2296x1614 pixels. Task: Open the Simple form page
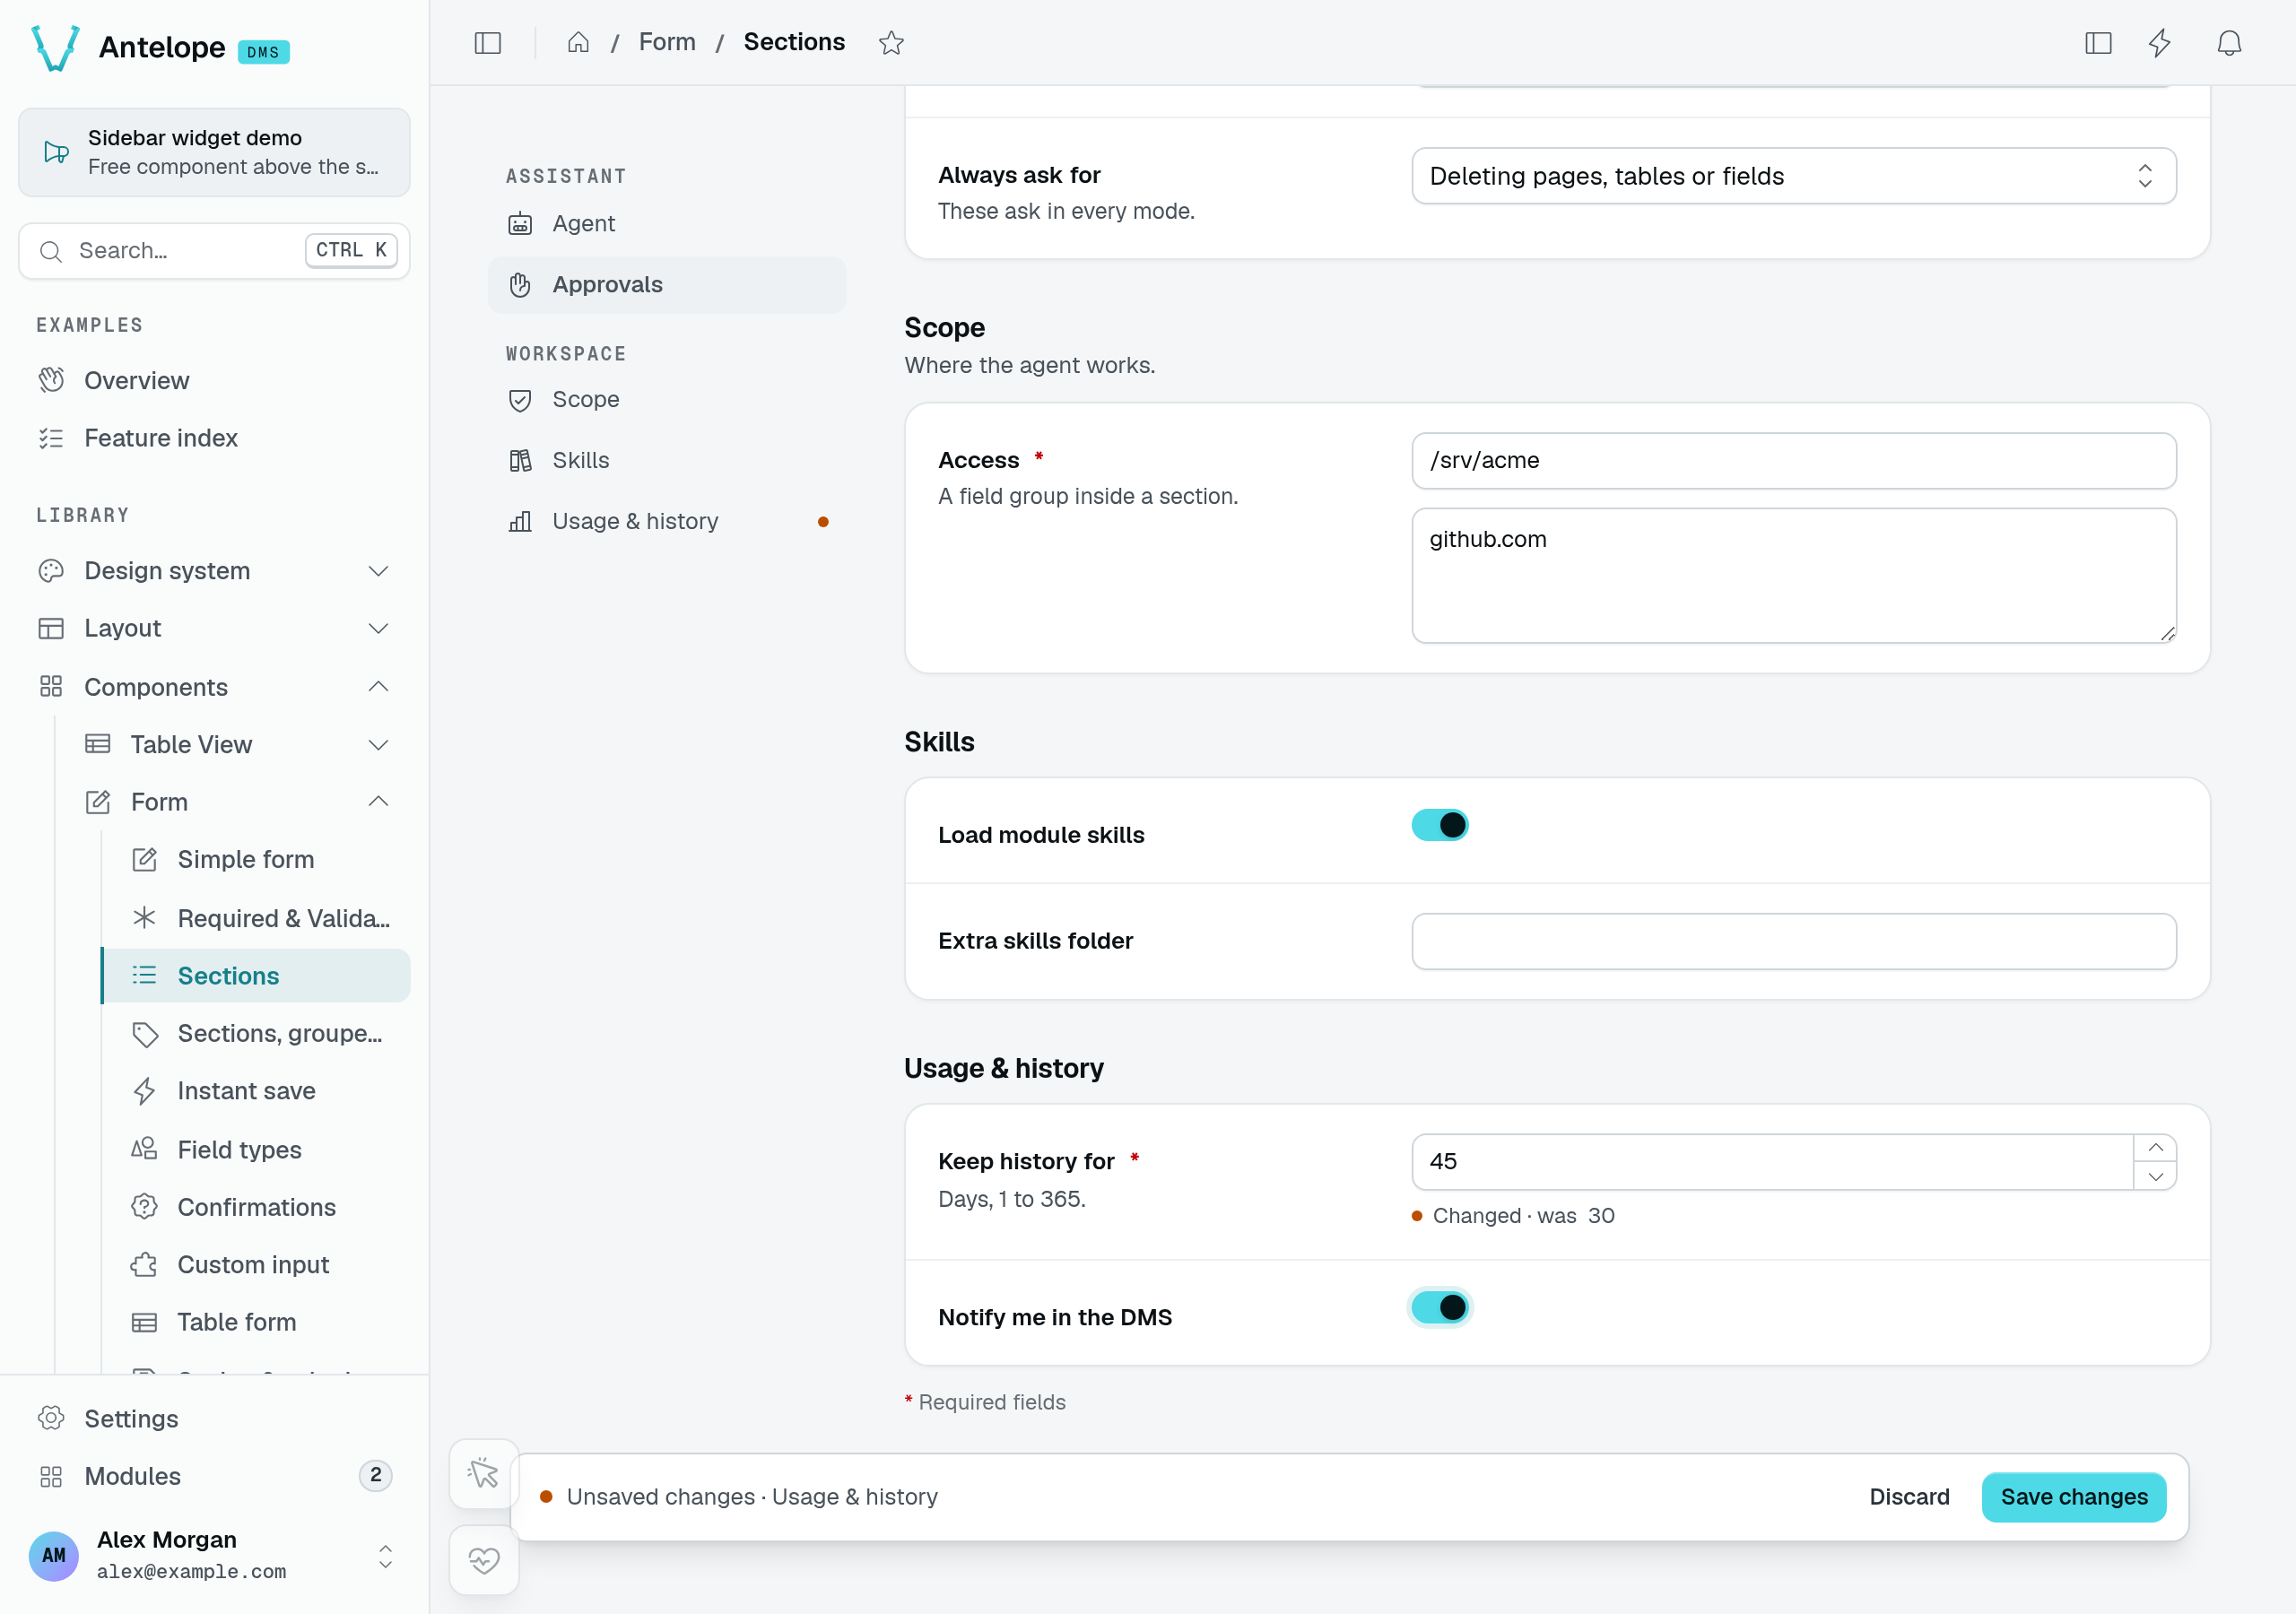click(256, 860)
